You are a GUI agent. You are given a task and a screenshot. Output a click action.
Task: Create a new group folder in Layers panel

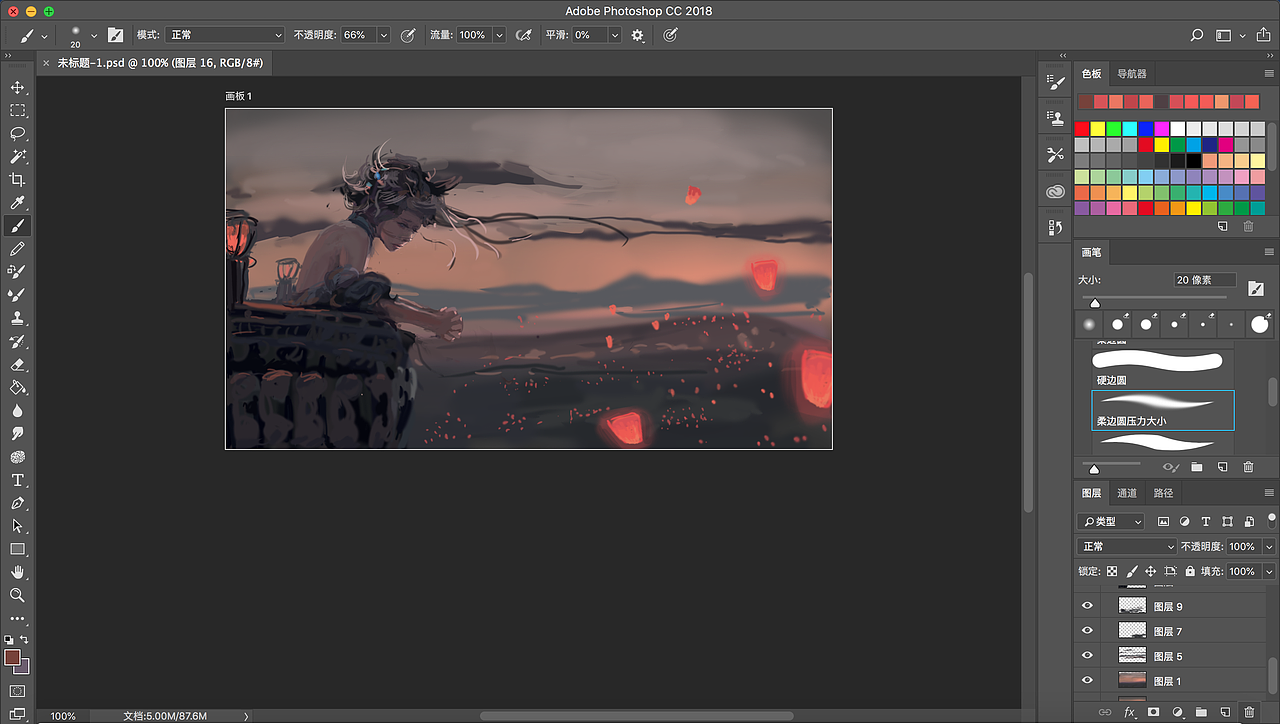click(1201, 712)
